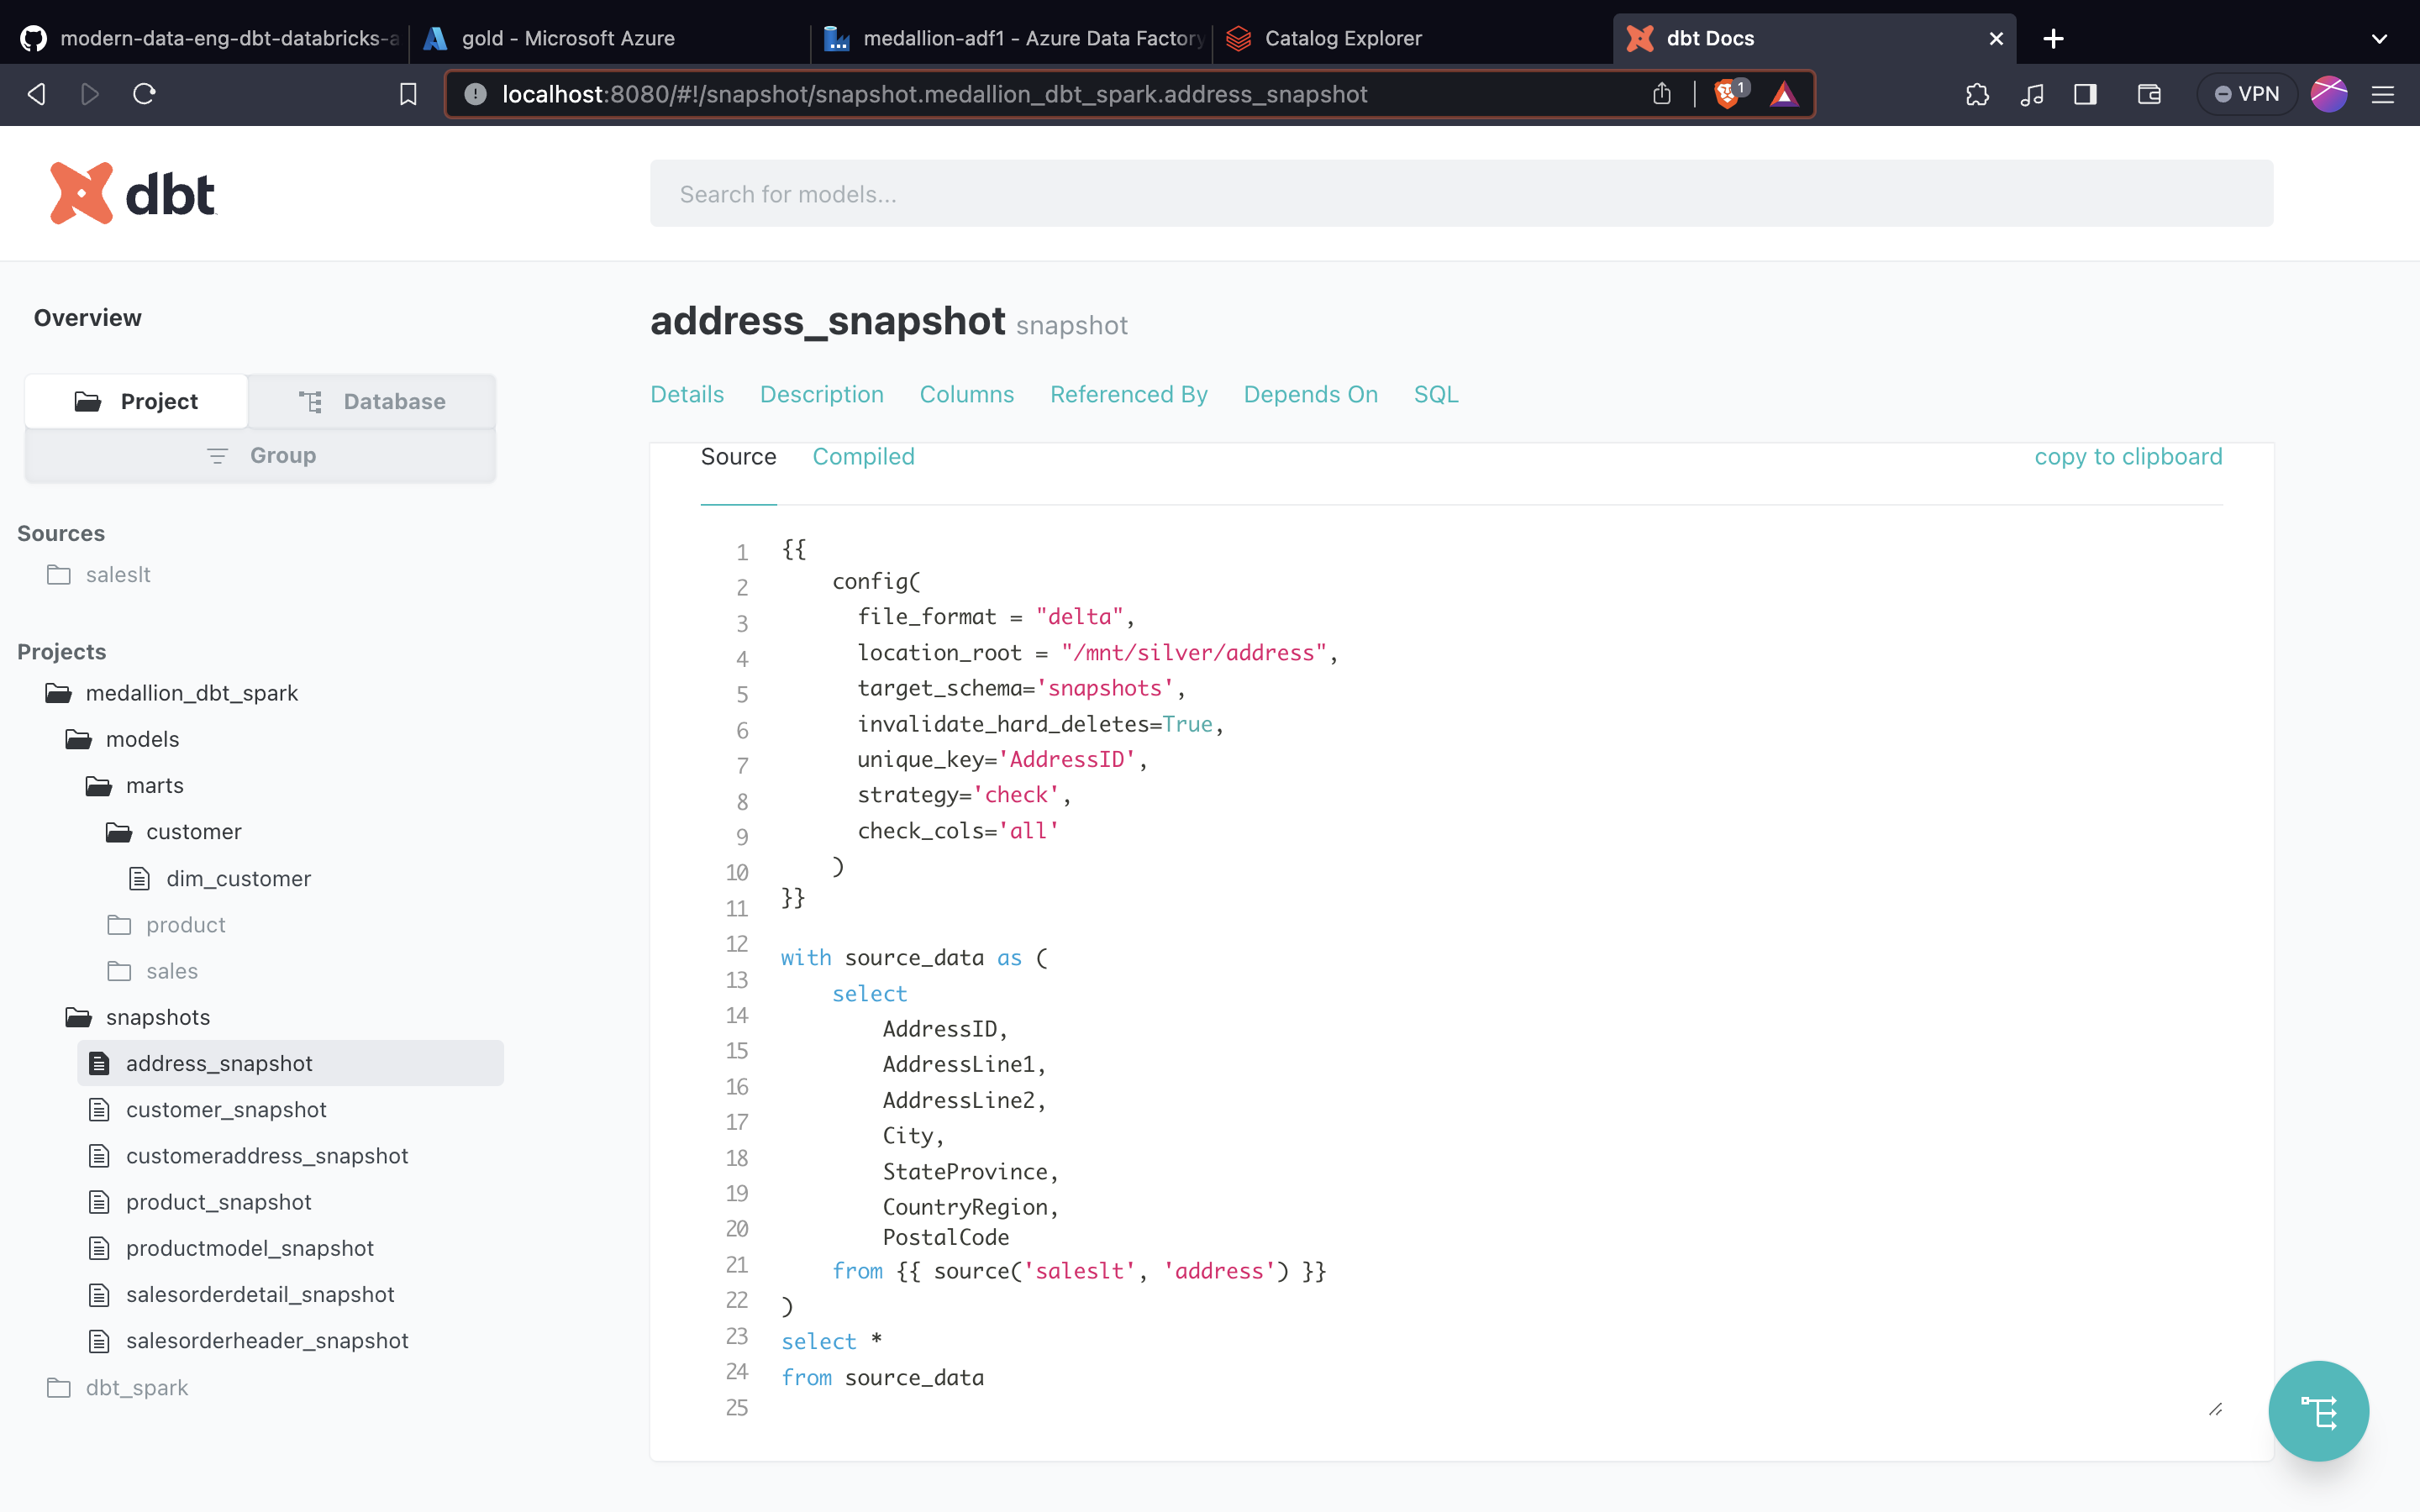Expand sales folder
2420x1512 pixels.
[152, 970]
